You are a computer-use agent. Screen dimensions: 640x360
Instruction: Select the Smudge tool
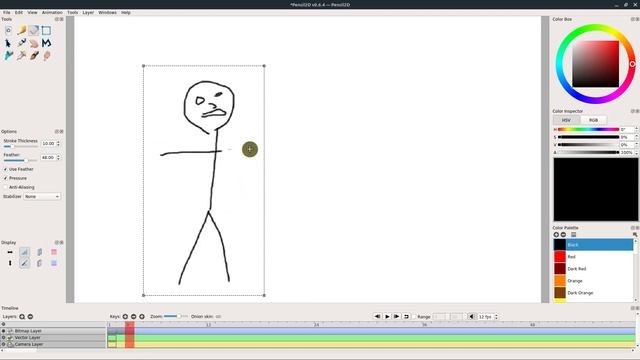[x=47, y=55]
